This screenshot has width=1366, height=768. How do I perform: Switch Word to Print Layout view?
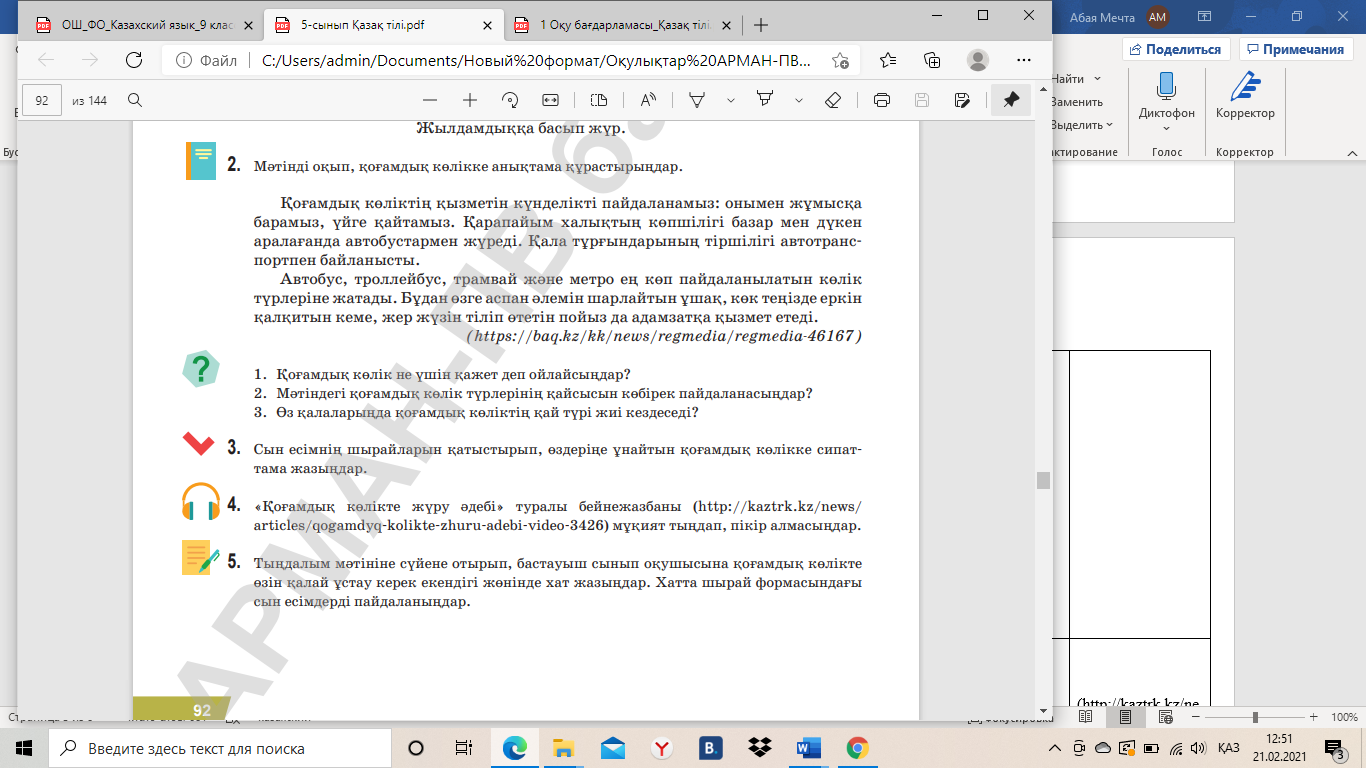(x=1126, y=717)
